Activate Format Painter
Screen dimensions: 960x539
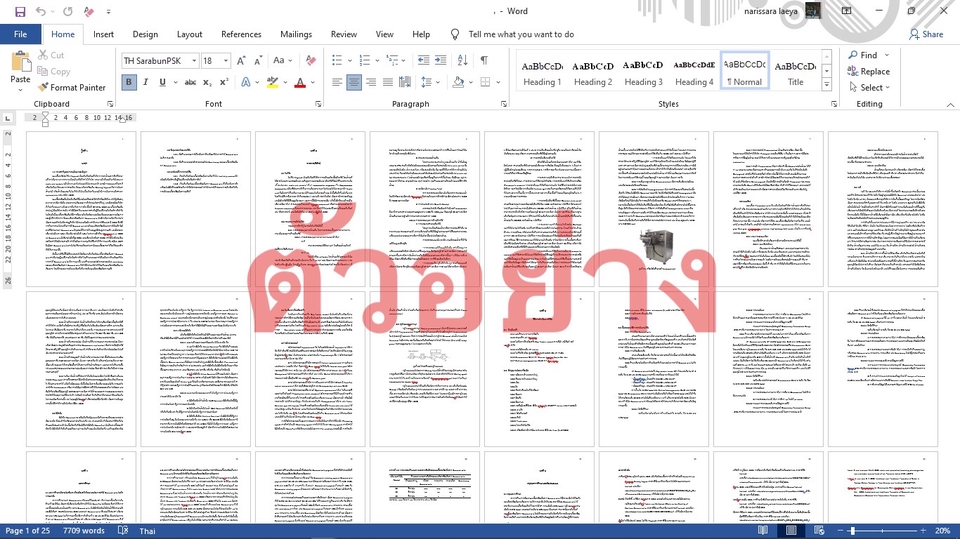(71, 88)
